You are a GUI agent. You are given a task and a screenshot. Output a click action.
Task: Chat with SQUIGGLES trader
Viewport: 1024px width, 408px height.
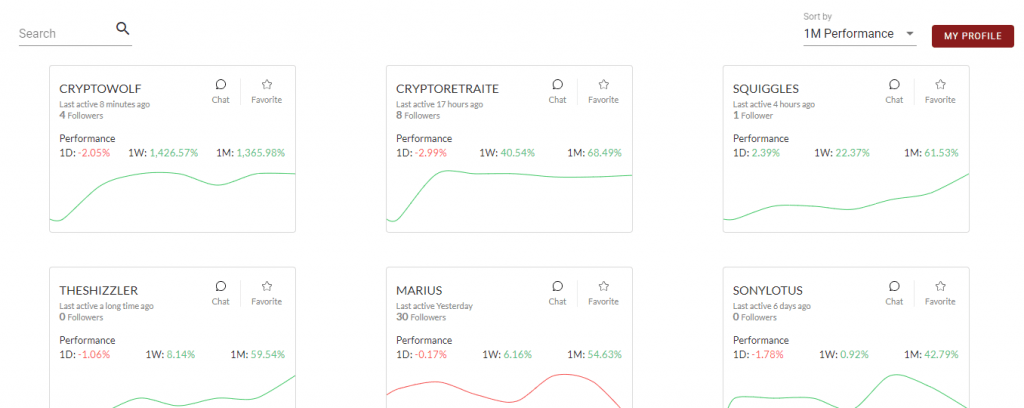click(894, 91)
